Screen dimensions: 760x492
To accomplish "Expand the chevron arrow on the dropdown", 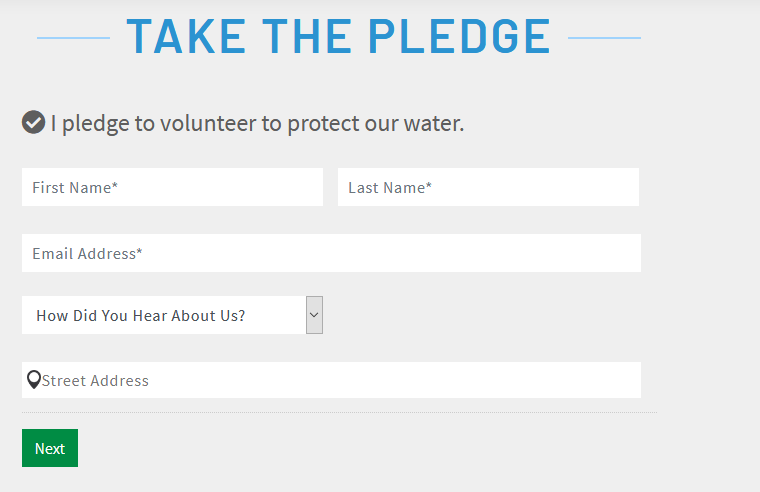I will pyautogui.click(x=314, y=315).
